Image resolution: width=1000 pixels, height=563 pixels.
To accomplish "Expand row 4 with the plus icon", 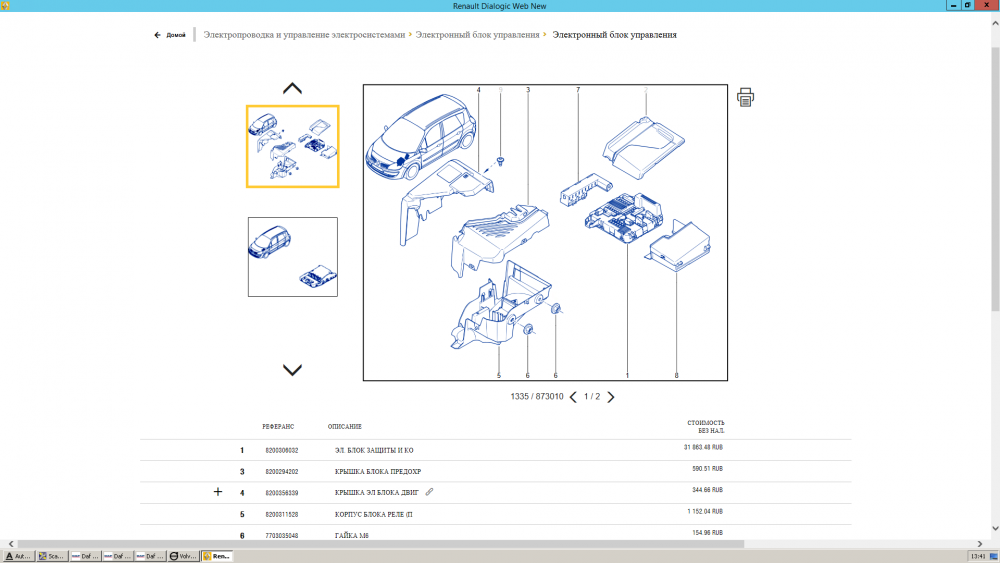I will click(217, 492).
